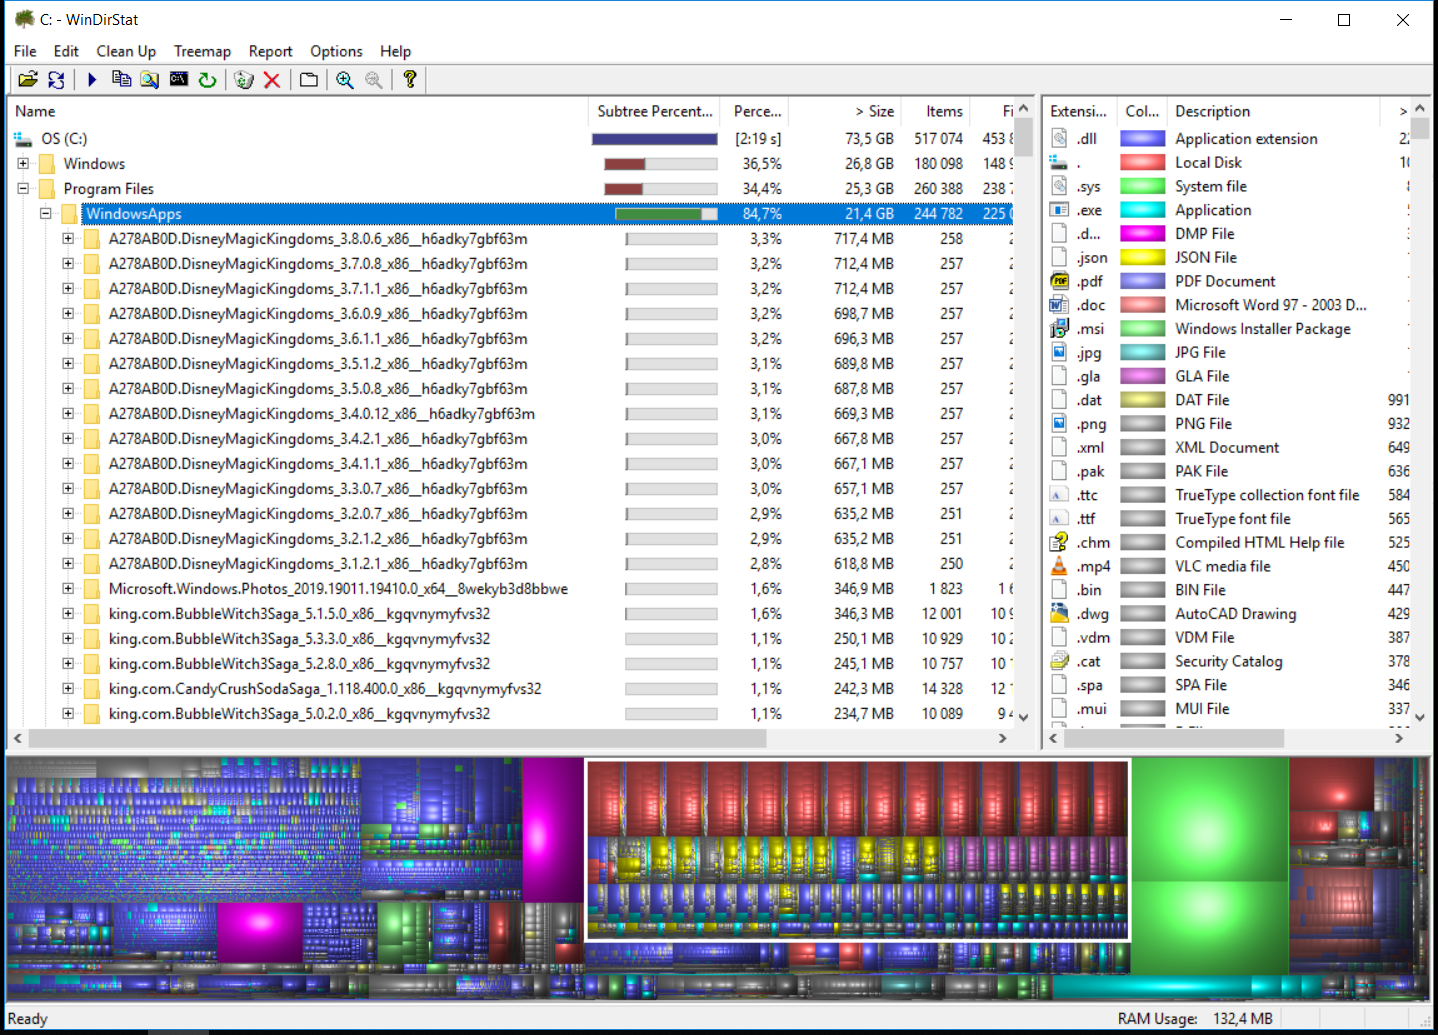Click the 'Windows Installer Package' description
Image resolution: width=1438 pixels, height=1035 pixels.
point(1262,329)
